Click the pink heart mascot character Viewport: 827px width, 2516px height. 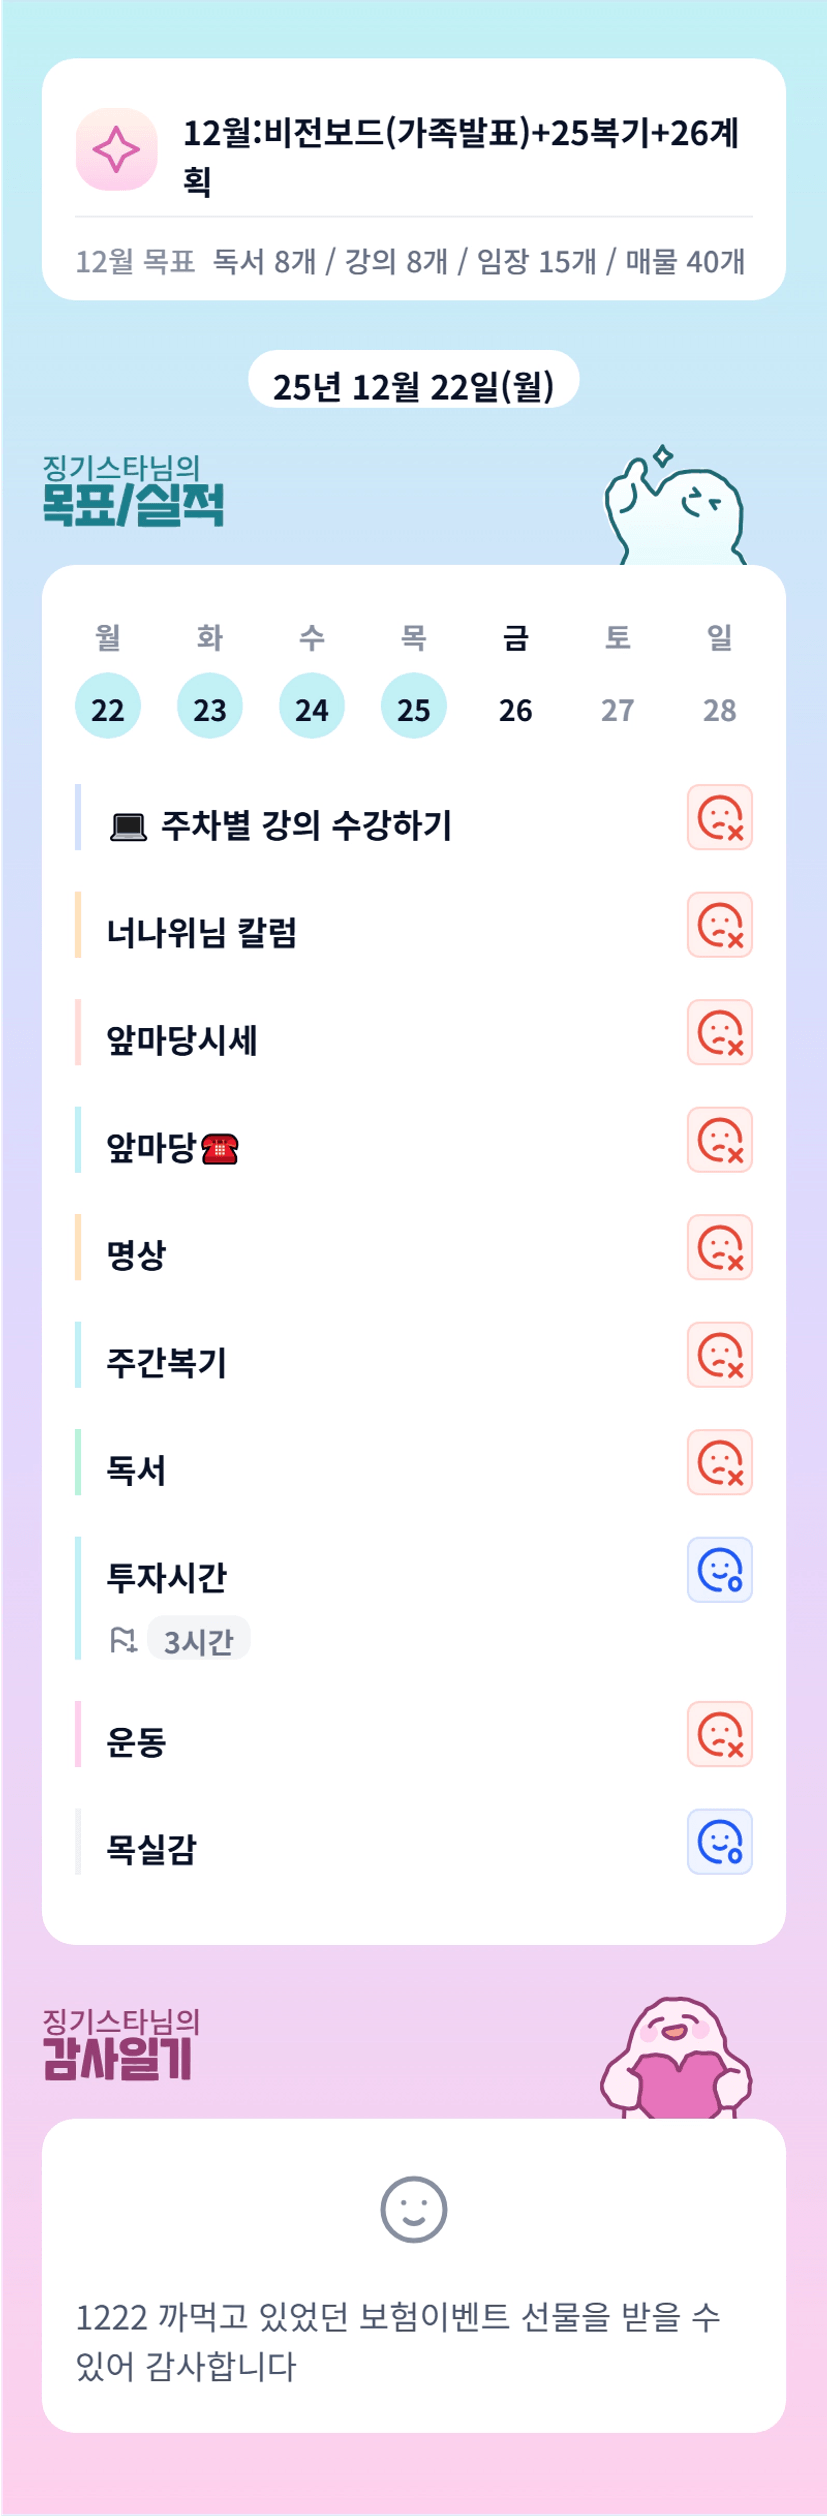click(x=675, y=2060)
